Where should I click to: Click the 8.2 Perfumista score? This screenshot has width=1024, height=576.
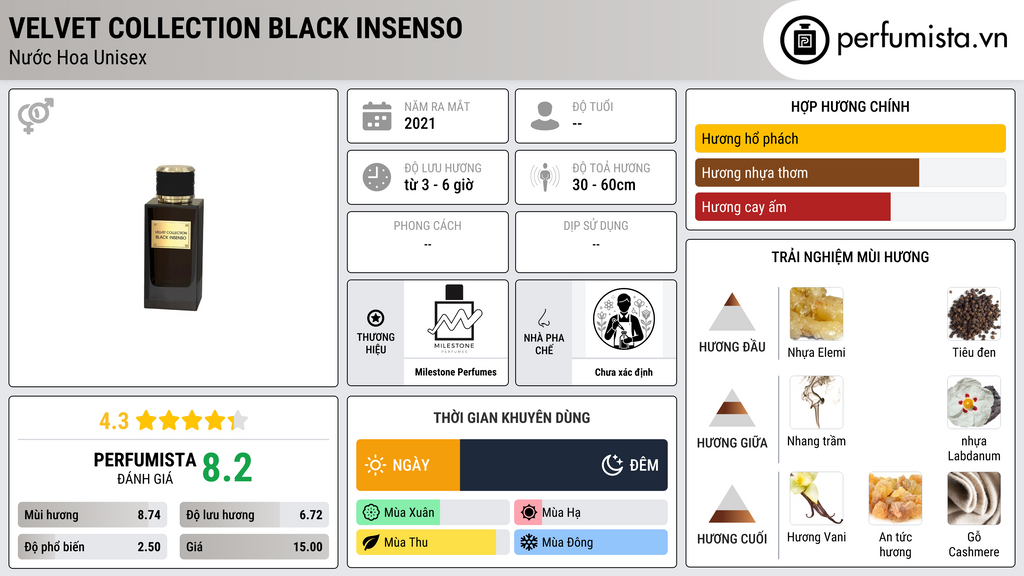coord(227,468)
